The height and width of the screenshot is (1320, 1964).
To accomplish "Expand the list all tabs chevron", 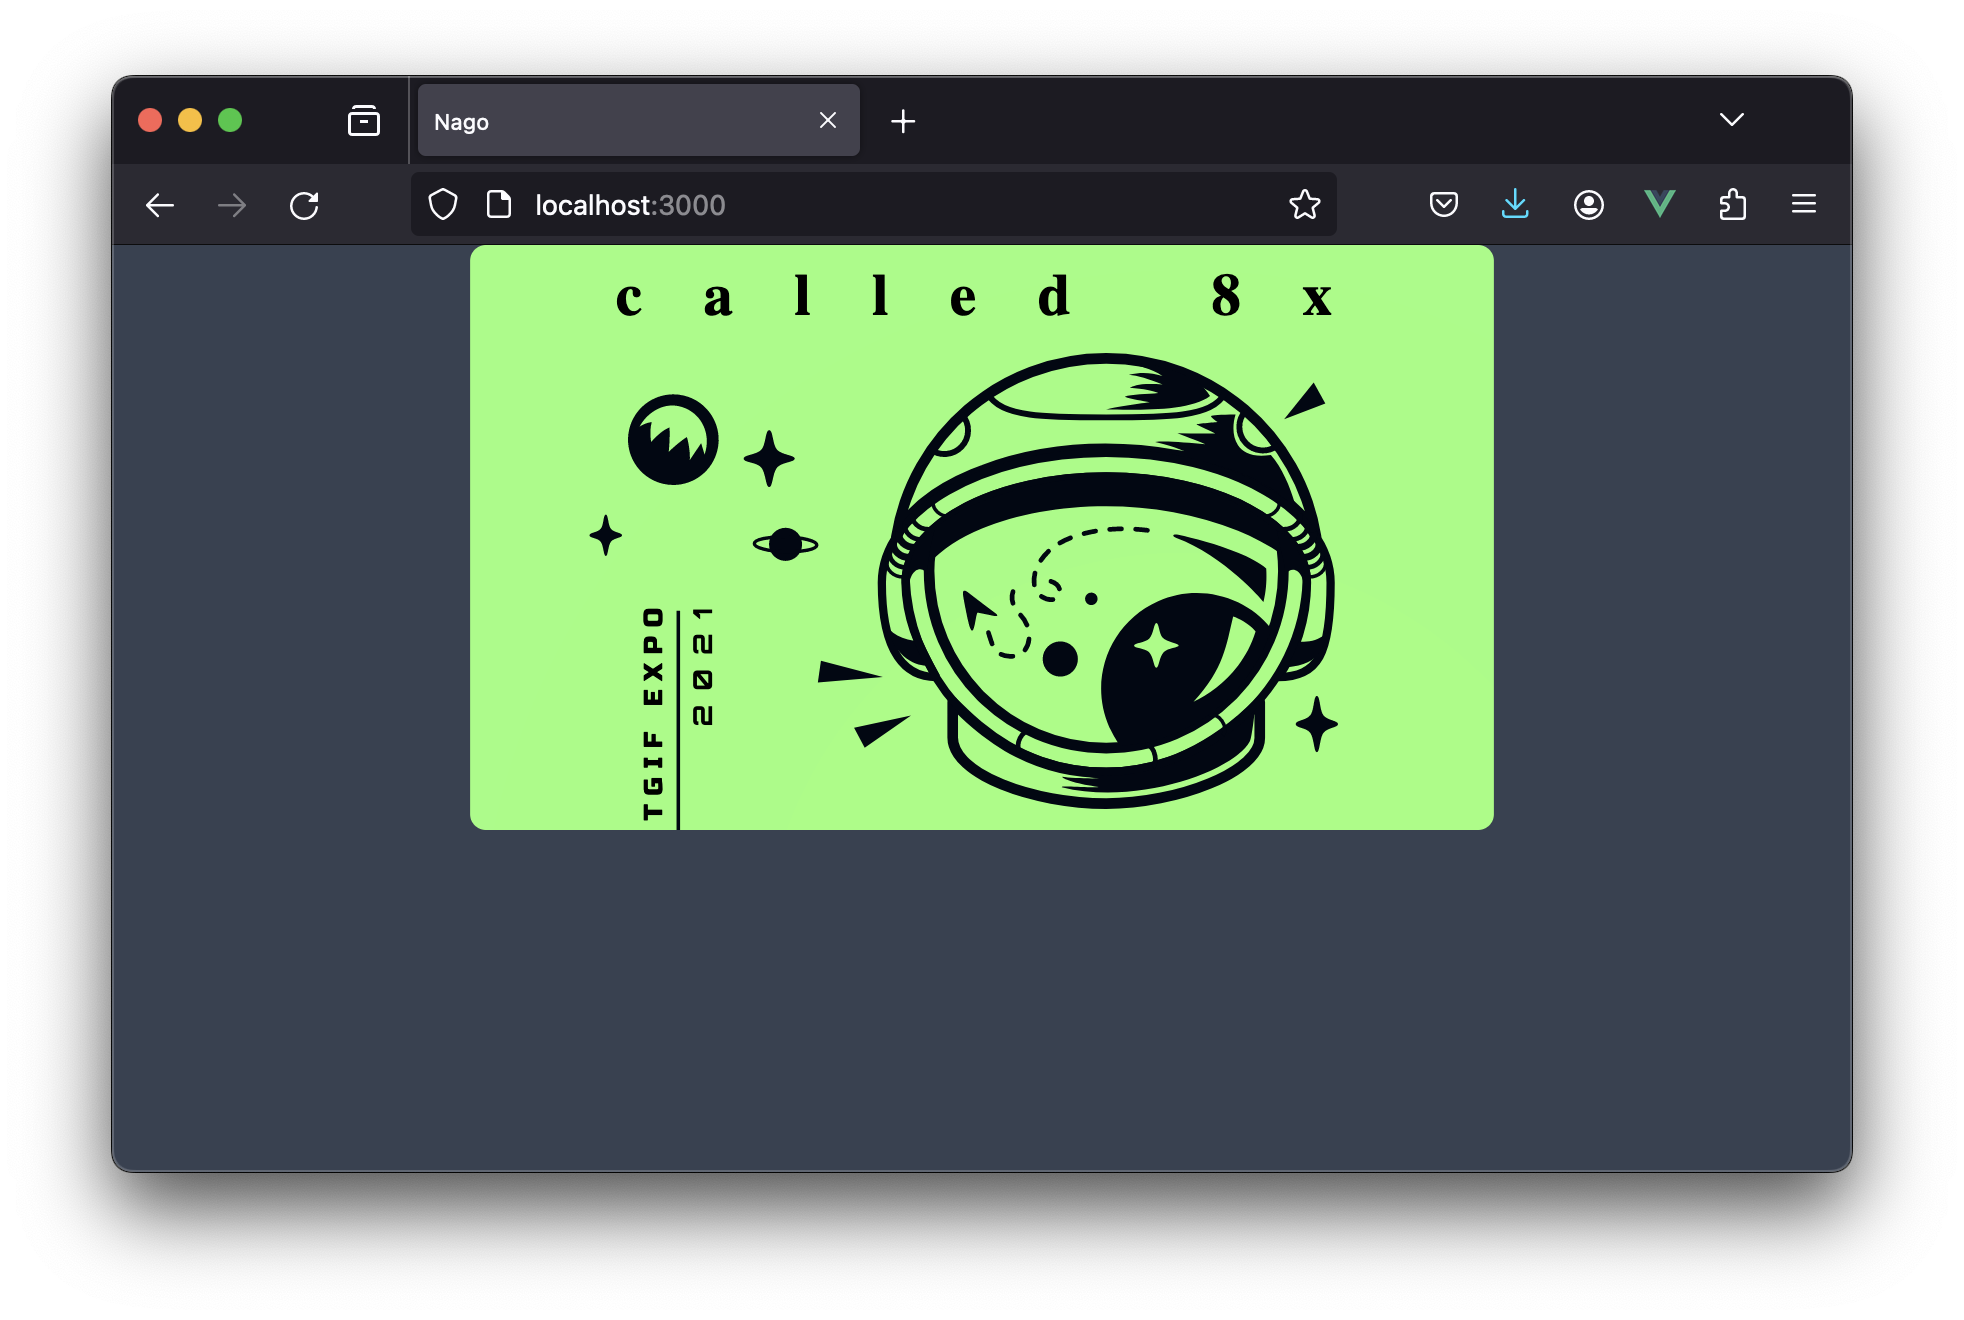I will click(x=1731, y=120).
